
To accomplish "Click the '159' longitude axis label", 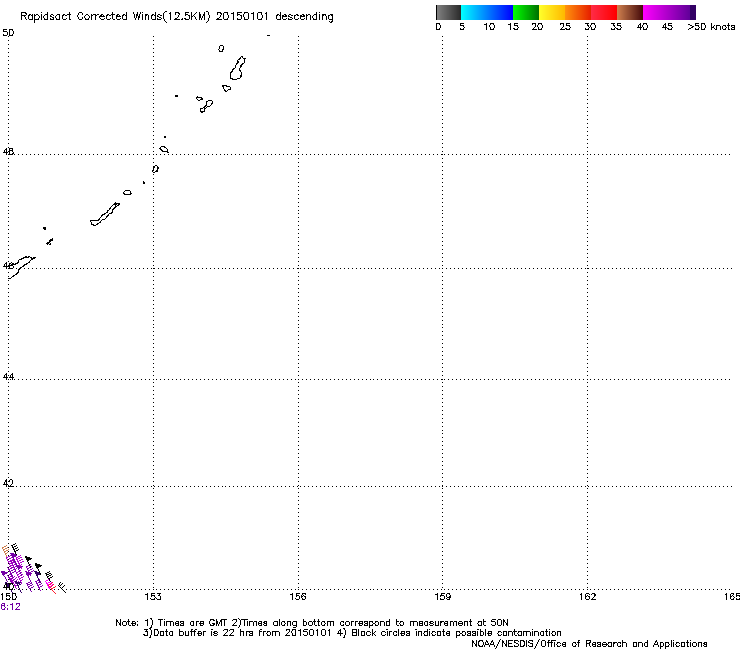I will [x=443, y=597].
